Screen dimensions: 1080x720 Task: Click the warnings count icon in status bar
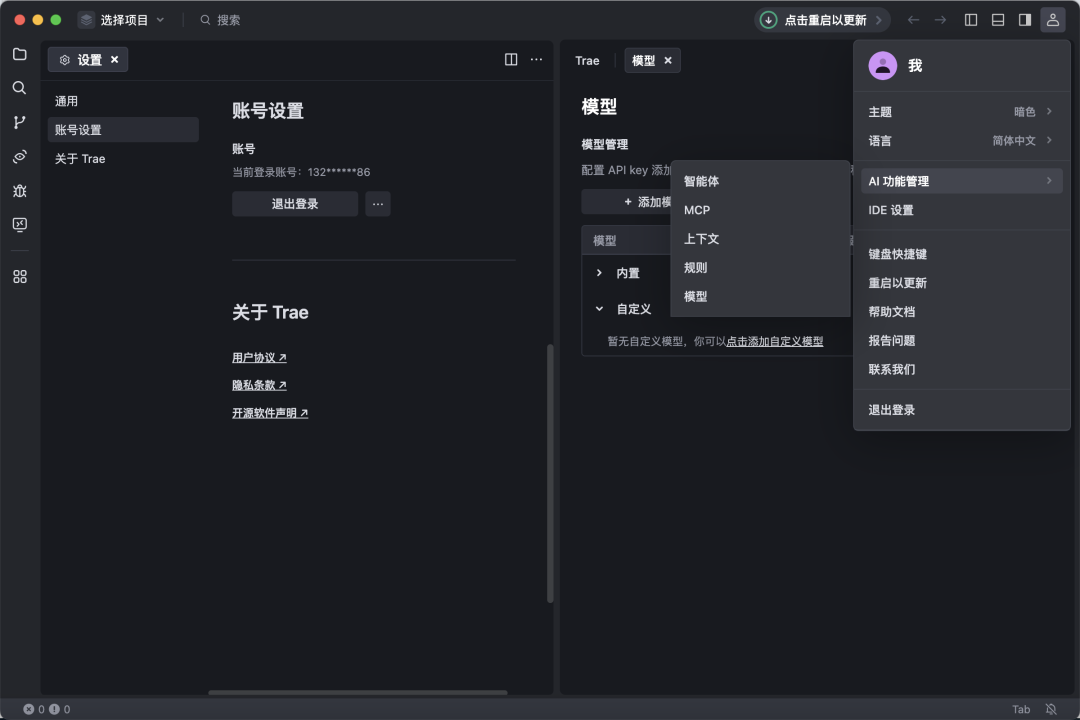click(x=54, y=709)
